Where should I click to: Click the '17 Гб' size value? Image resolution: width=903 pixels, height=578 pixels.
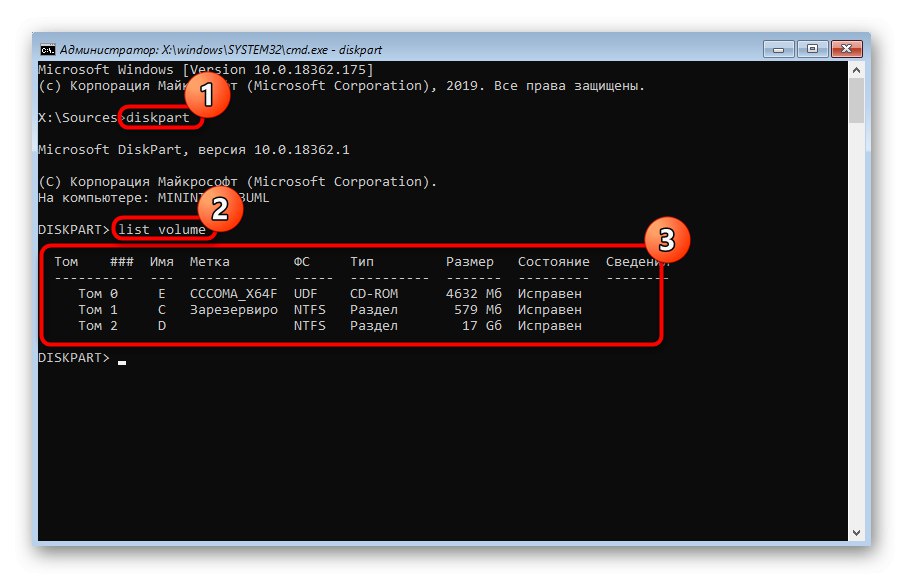pyautogui.click(x=481, y=326)
